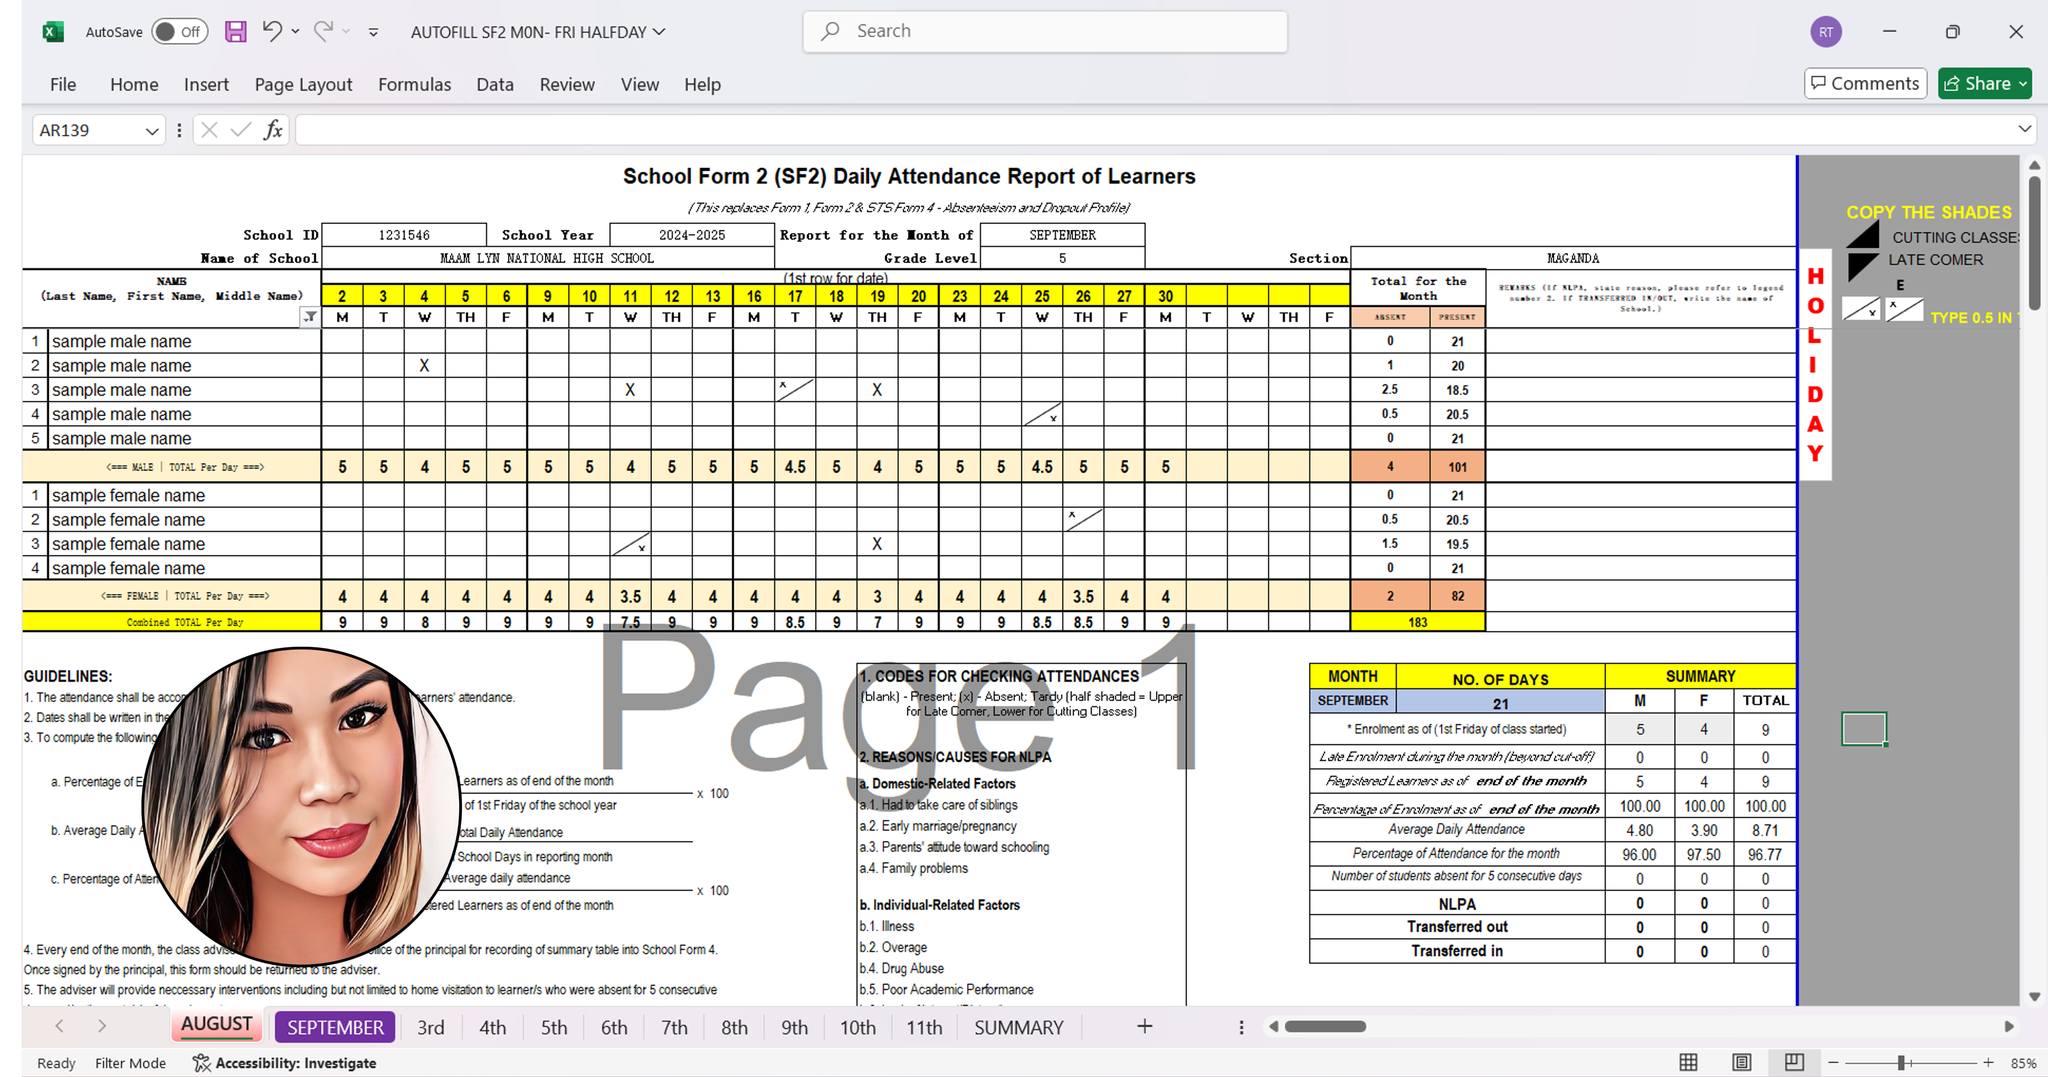Open the Help tab
Screen dimensions: 2048x1077
click(x=702, y=84)
